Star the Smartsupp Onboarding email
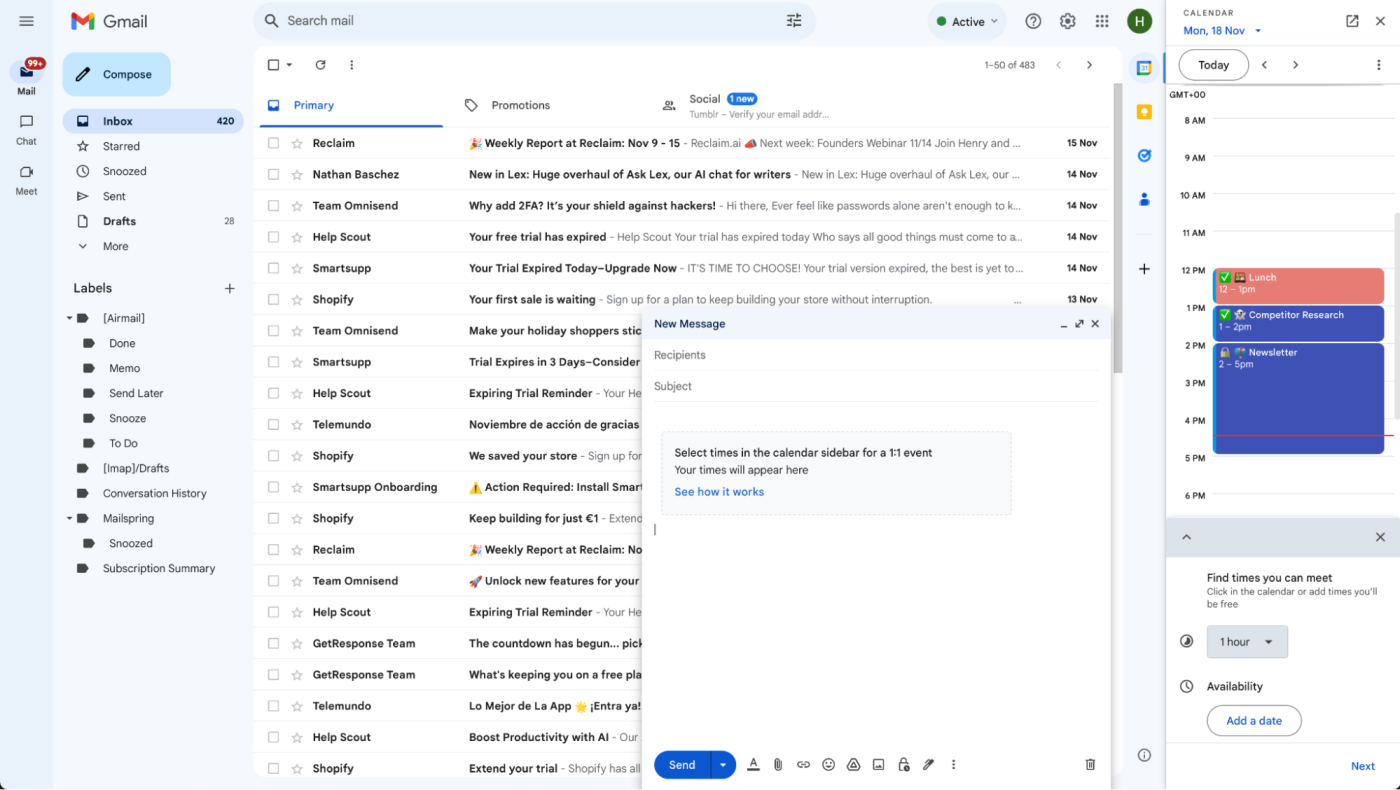The image size is (1400, 790). pyautogui.click(x=297, y=487)
